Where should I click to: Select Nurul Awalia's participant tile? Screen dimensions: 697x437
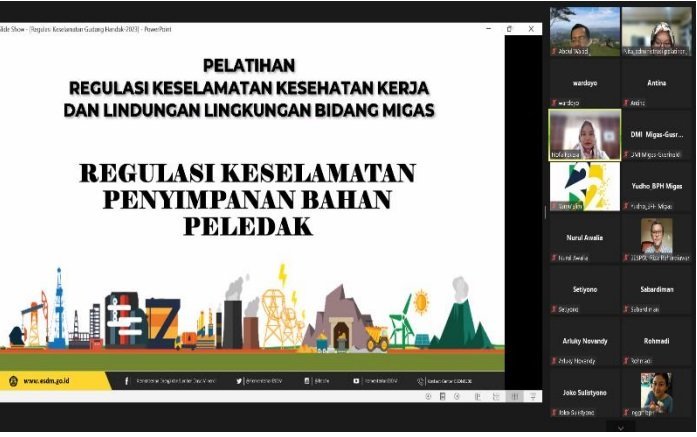584,238
